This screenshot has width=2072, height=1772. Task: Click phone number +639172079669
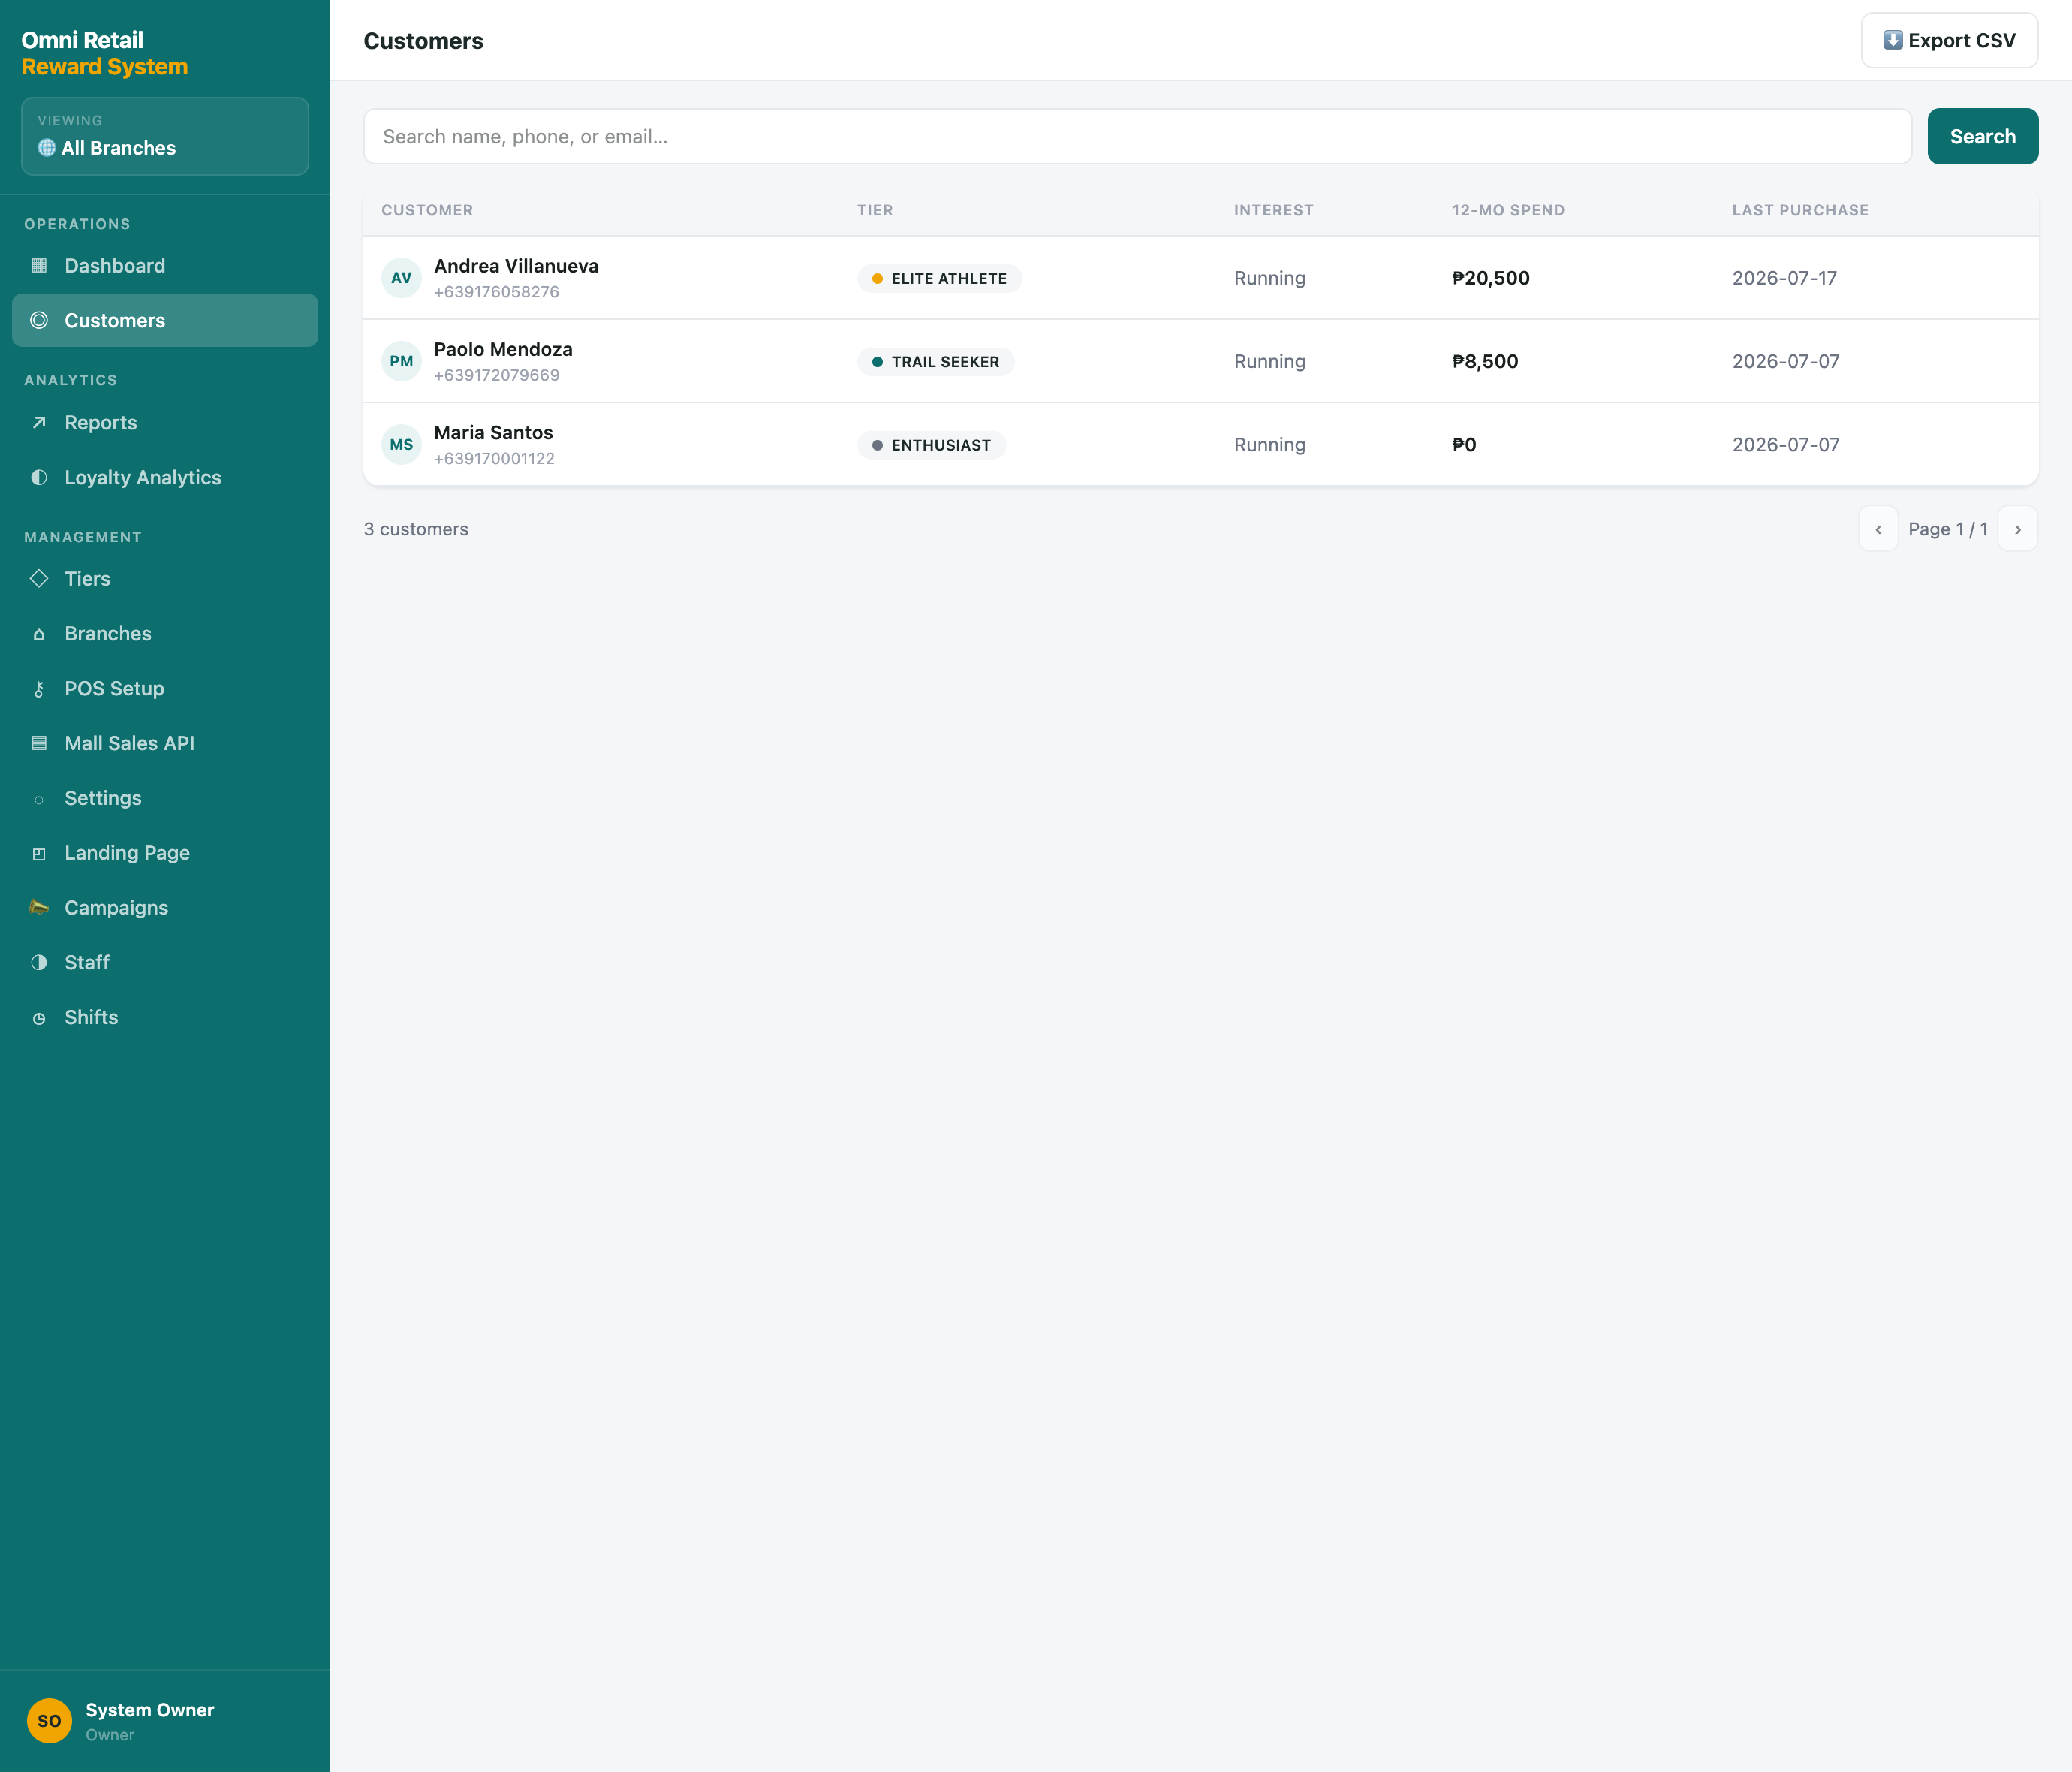point(496,375)
